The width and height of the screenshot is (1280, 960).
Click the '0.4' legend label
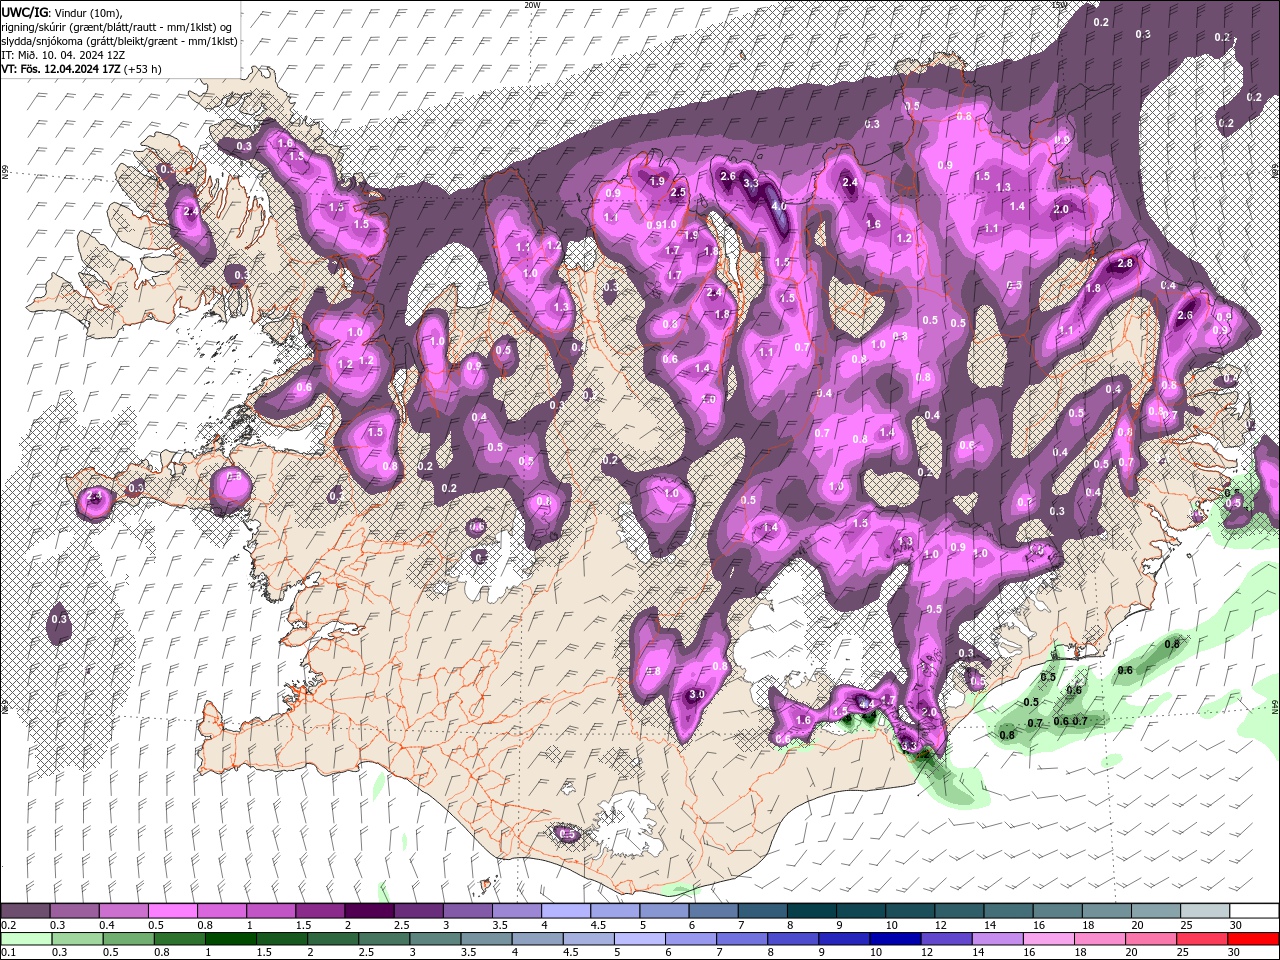[107, 925]
